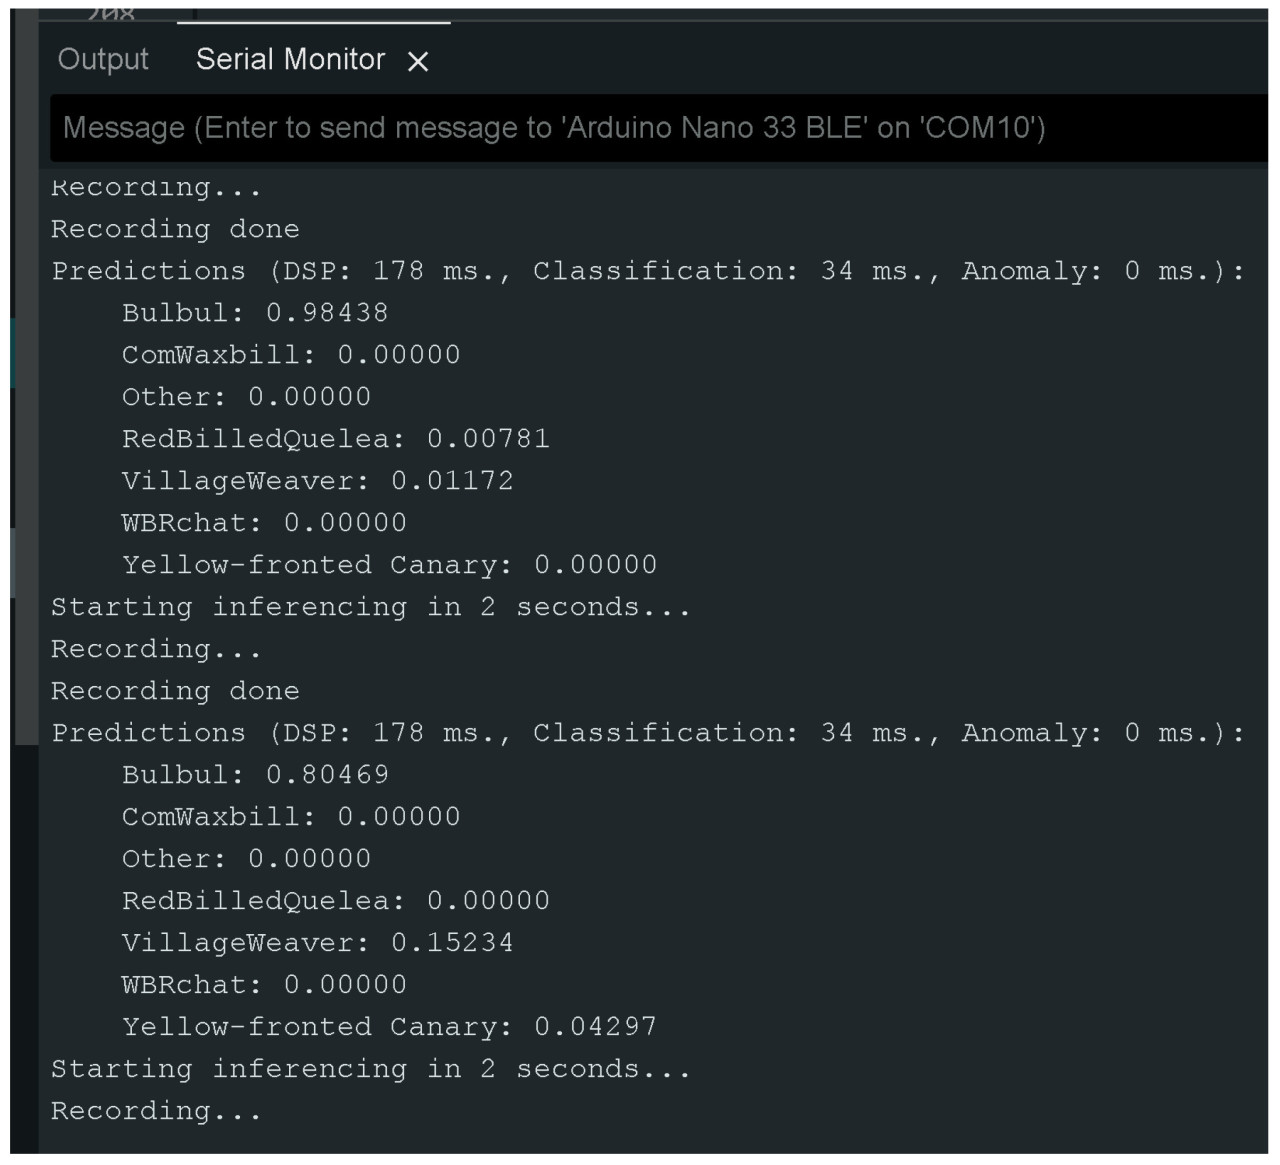
Task: Select the Bulbul: 0.80469 second prediction
Action: 255,774
